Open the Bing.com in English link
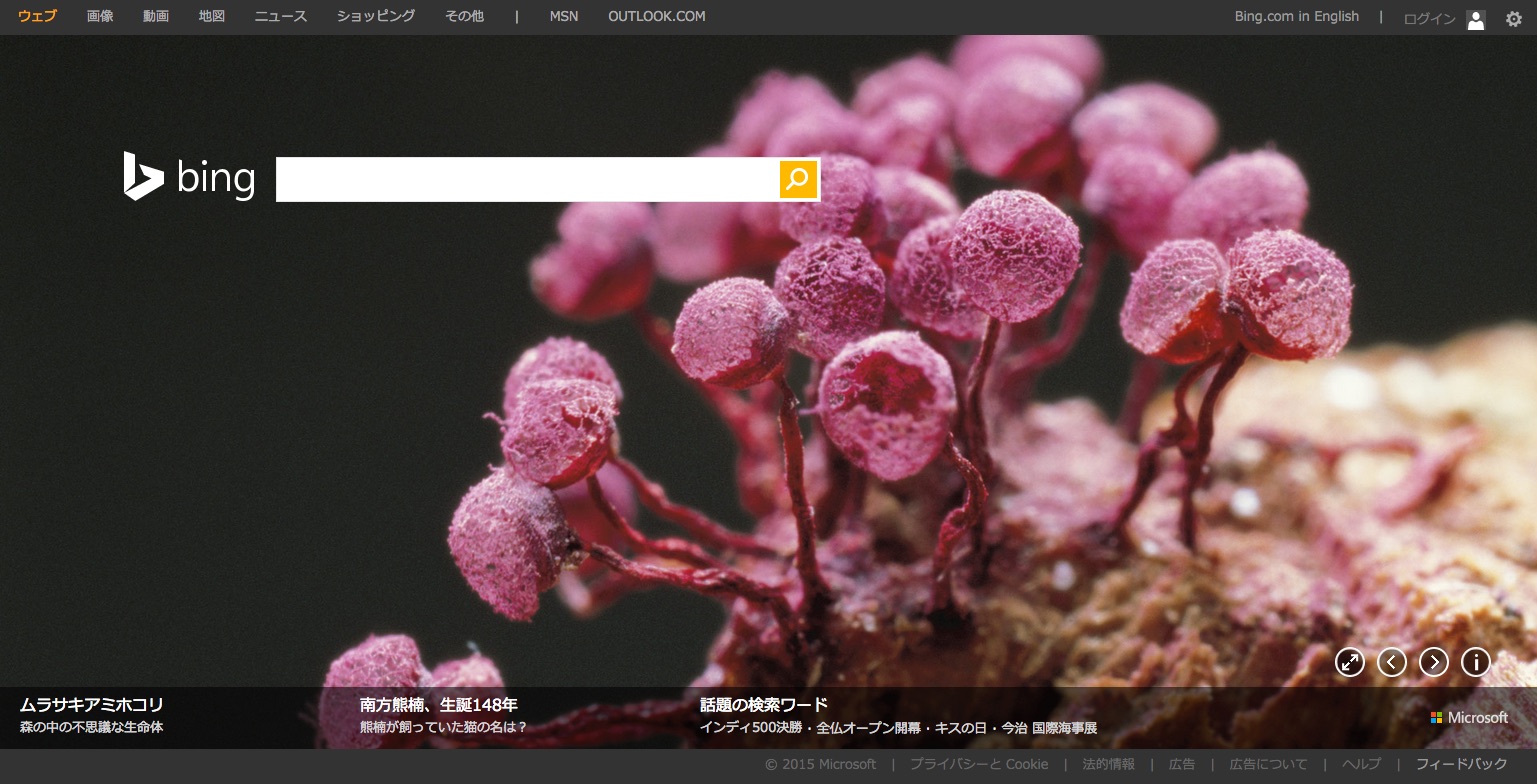1537x784 pixels. [1297, 16]
